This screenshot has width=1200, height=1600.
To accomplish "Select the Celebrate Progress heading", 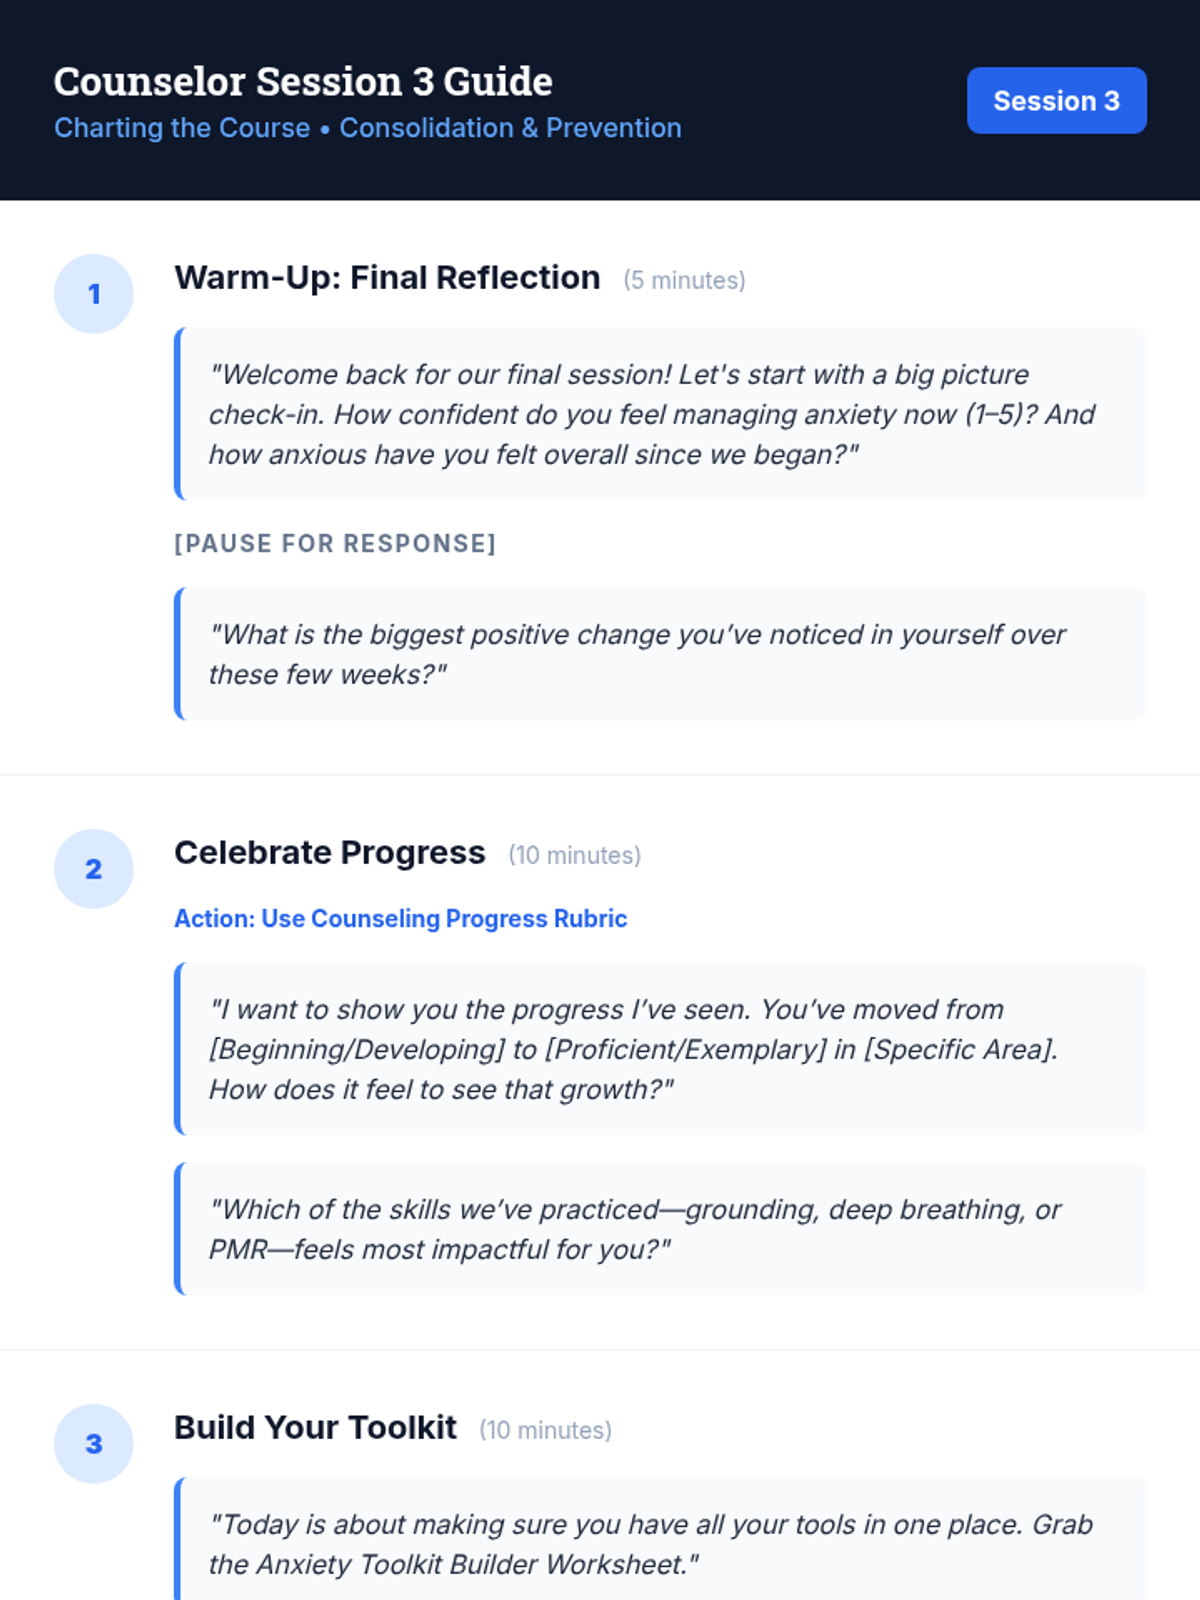I will pos(329,853).
